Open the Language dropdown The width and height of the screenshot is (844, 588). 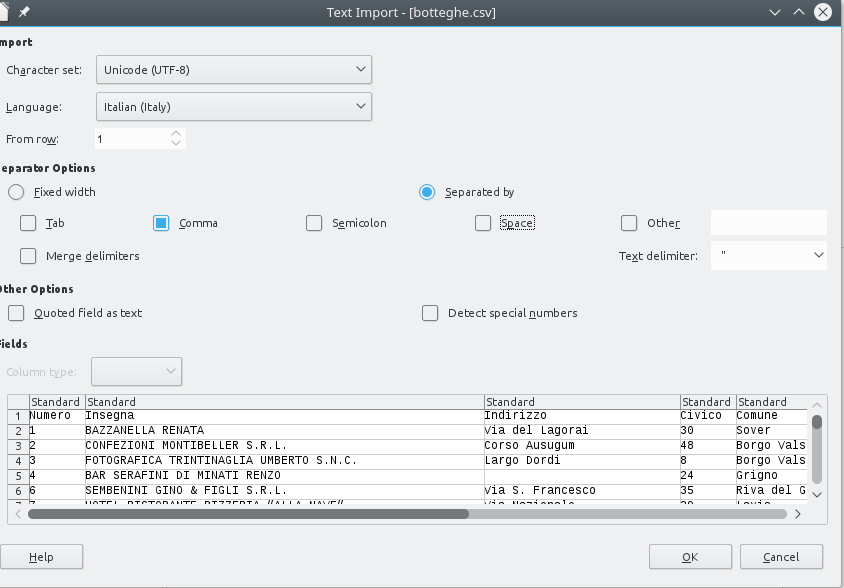tap(234, 107)
